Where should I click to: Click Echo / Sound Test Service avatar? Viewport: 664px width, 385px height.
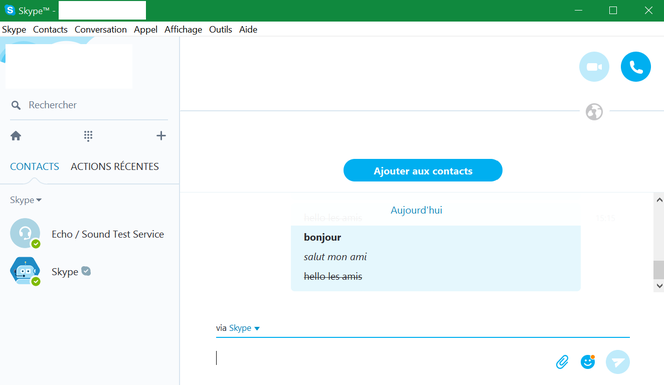coord(25,233)
